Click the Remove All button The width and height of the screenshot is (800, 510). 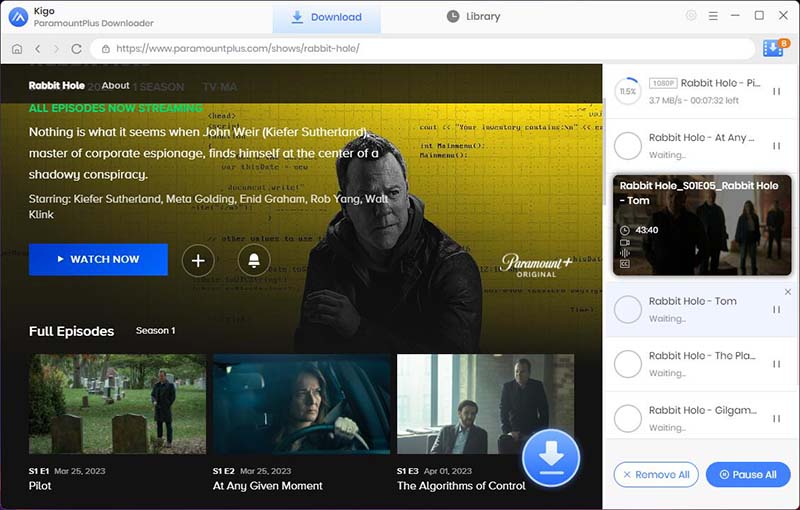656,475
